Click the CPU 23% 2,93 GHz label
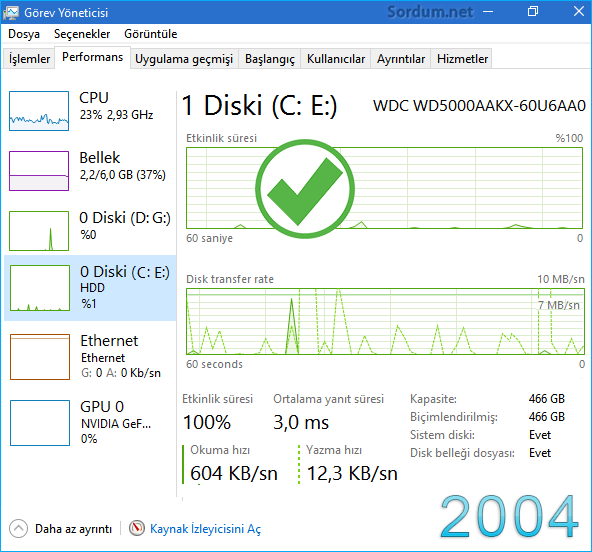Image resolution: width=592 pixels, height=552 pixels. pyautogui.click(x=116, y=106)
